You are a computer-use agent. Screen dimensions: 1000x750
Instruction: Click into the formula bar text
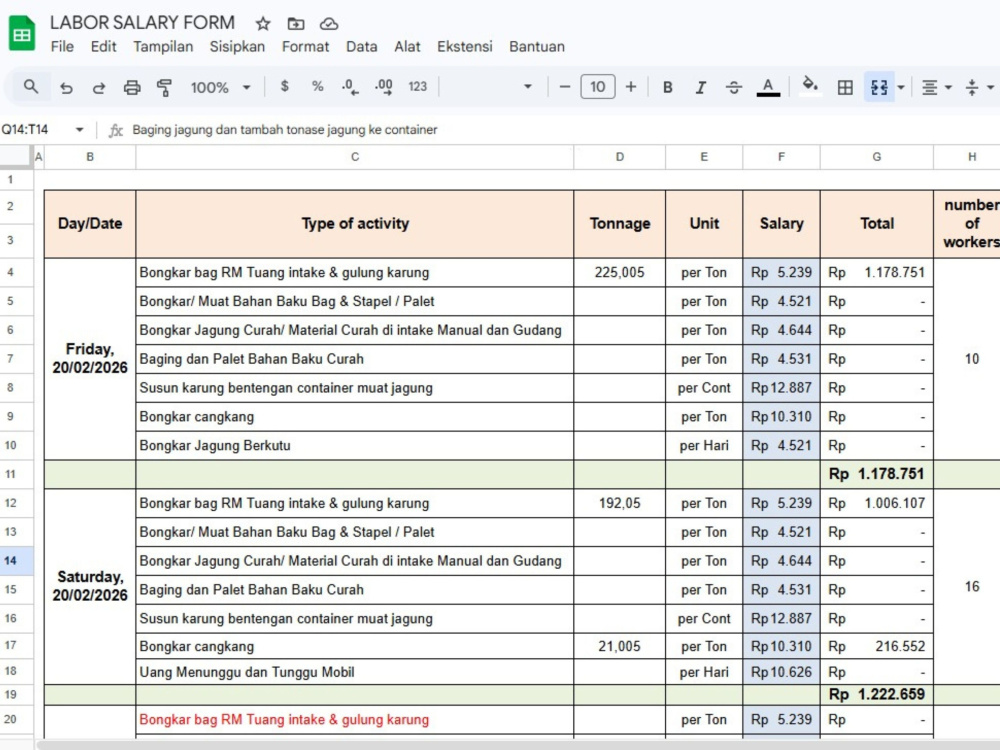(284, 129)
